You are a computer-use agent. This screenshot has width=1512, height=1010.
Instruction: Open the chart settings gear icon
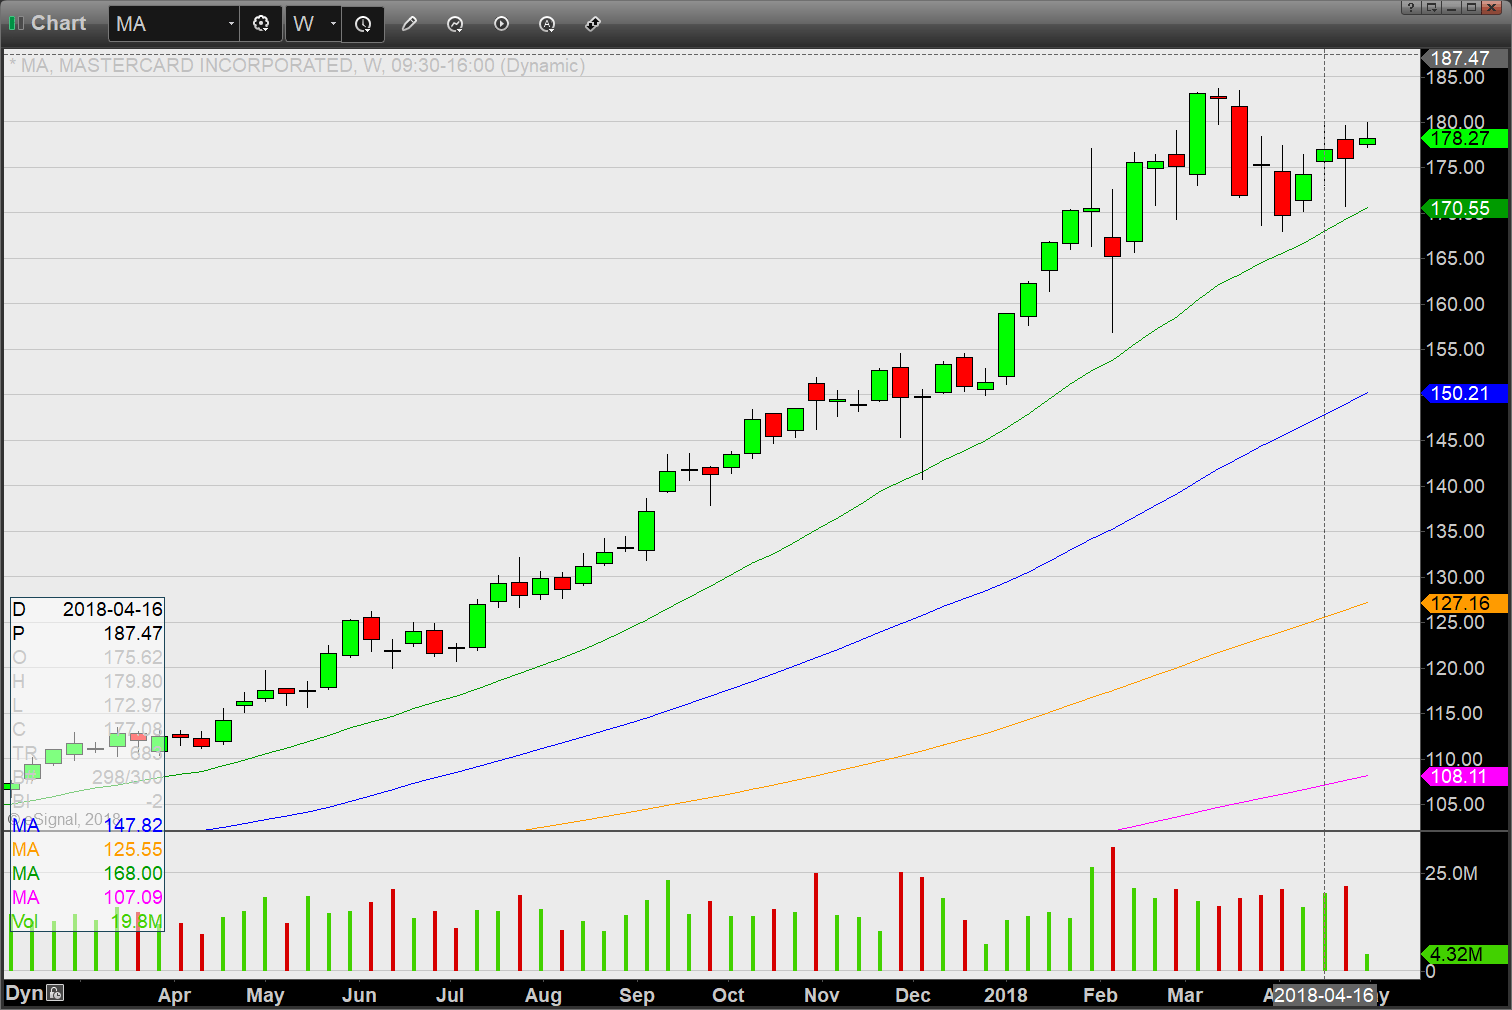coord(261,23)
